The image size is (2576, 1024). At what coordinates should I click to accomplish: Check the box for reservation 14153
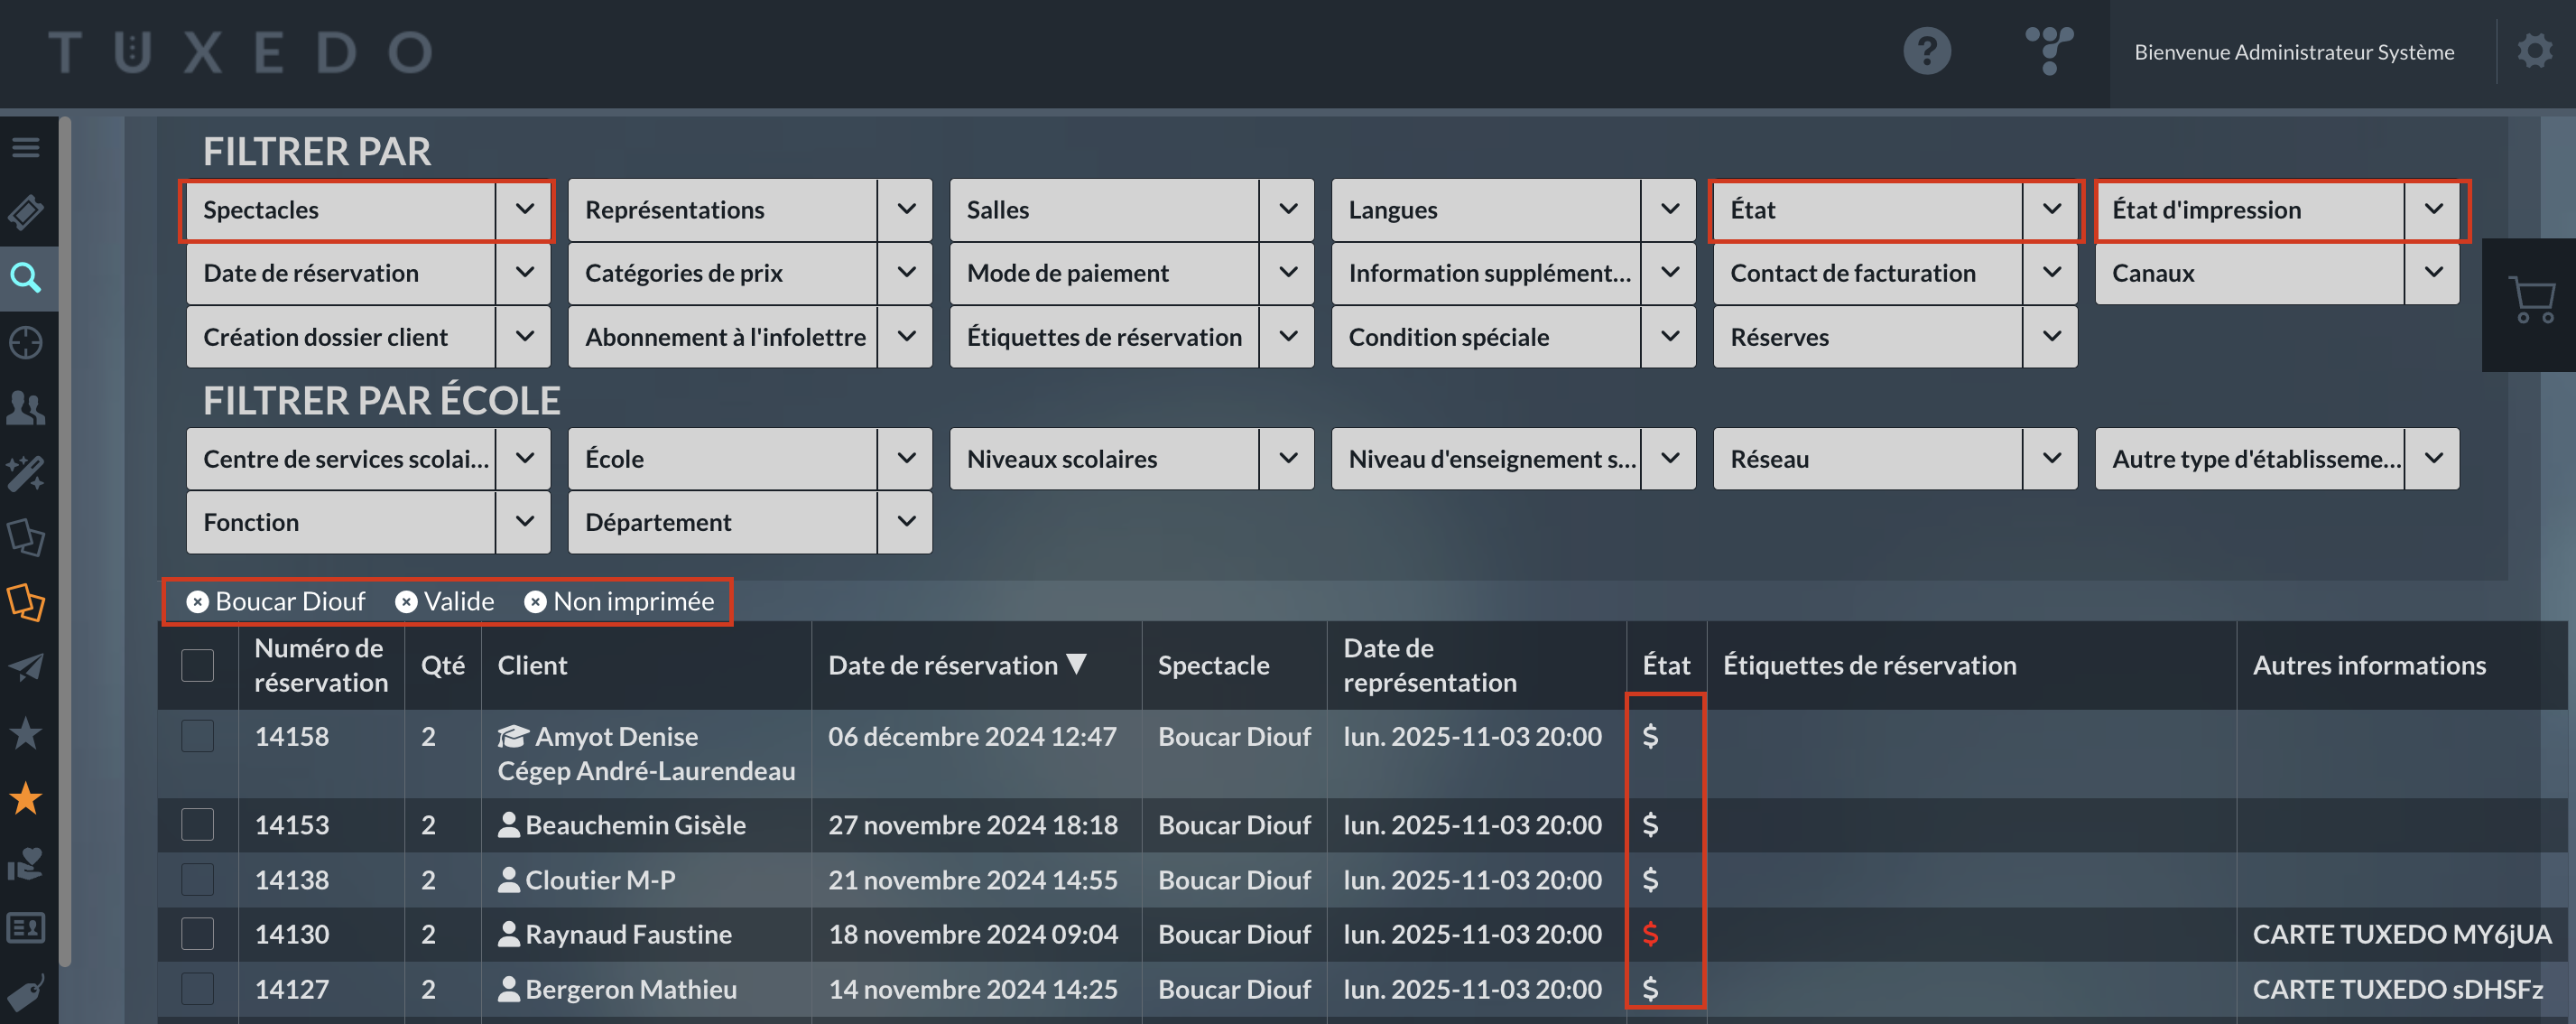[198, 826]
